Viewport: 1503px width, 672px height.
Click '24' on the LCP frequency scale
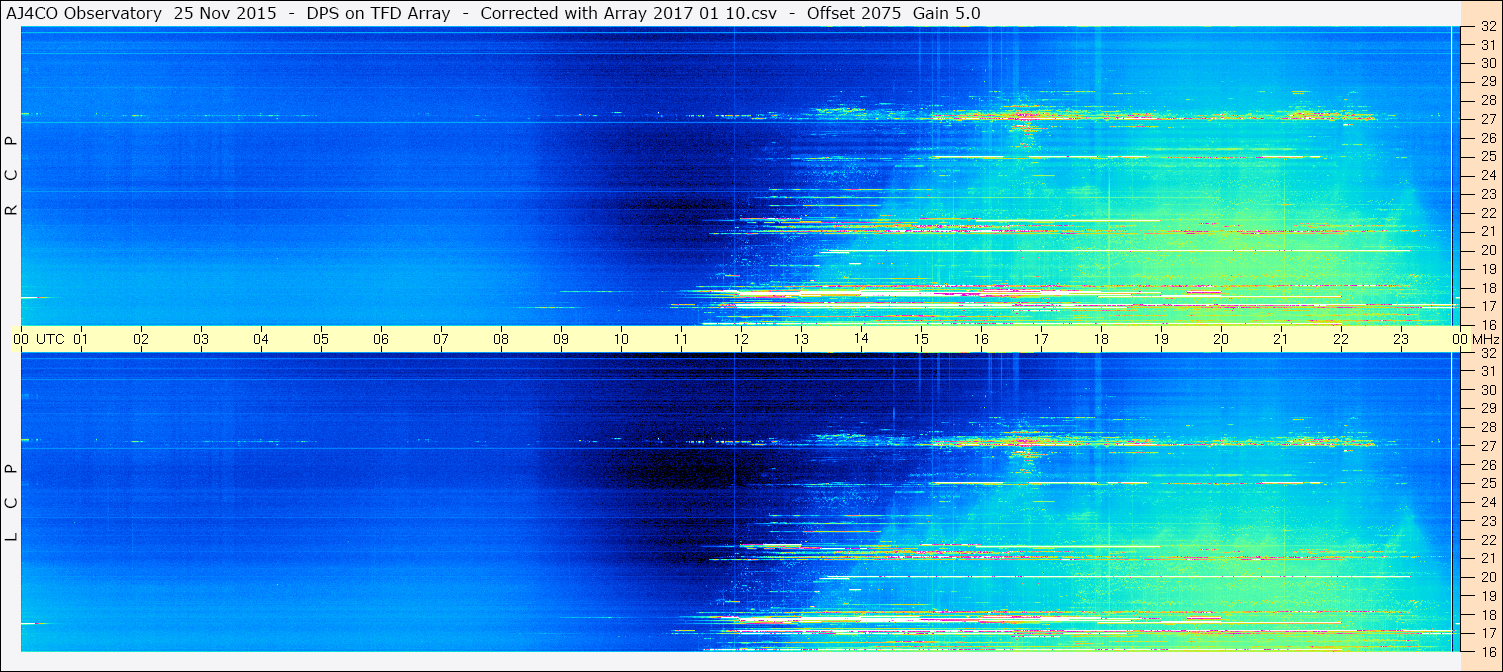click(x=1487, y=502)
